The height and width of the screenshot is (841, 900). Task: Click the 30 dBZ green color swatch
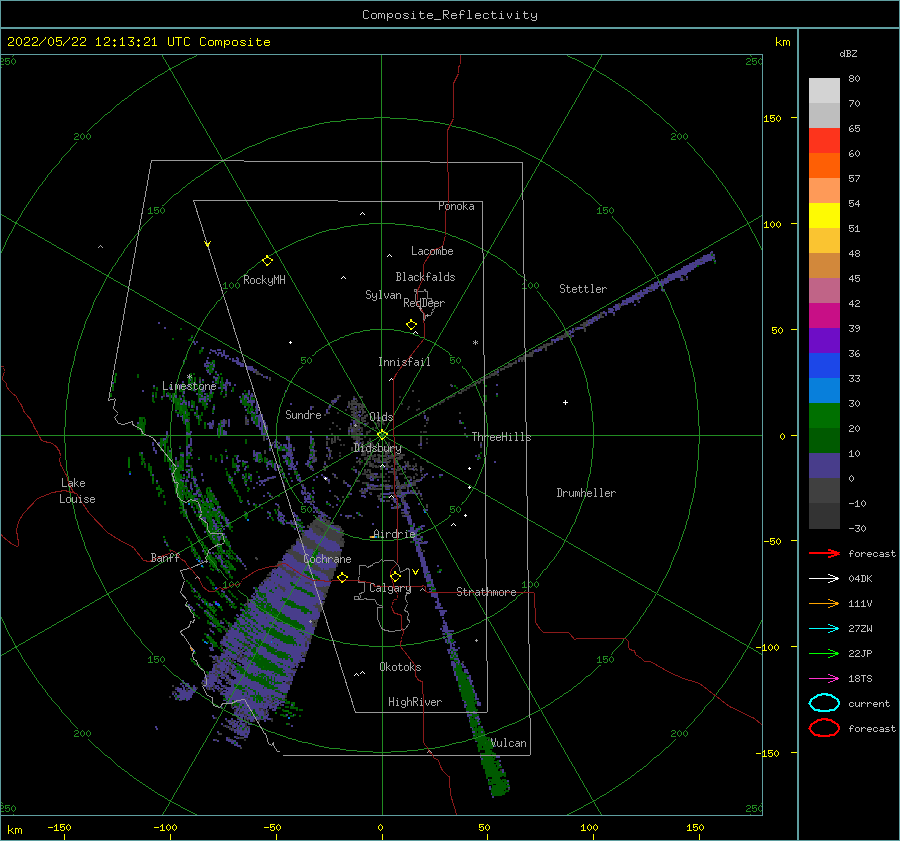[x=824, y=416]
